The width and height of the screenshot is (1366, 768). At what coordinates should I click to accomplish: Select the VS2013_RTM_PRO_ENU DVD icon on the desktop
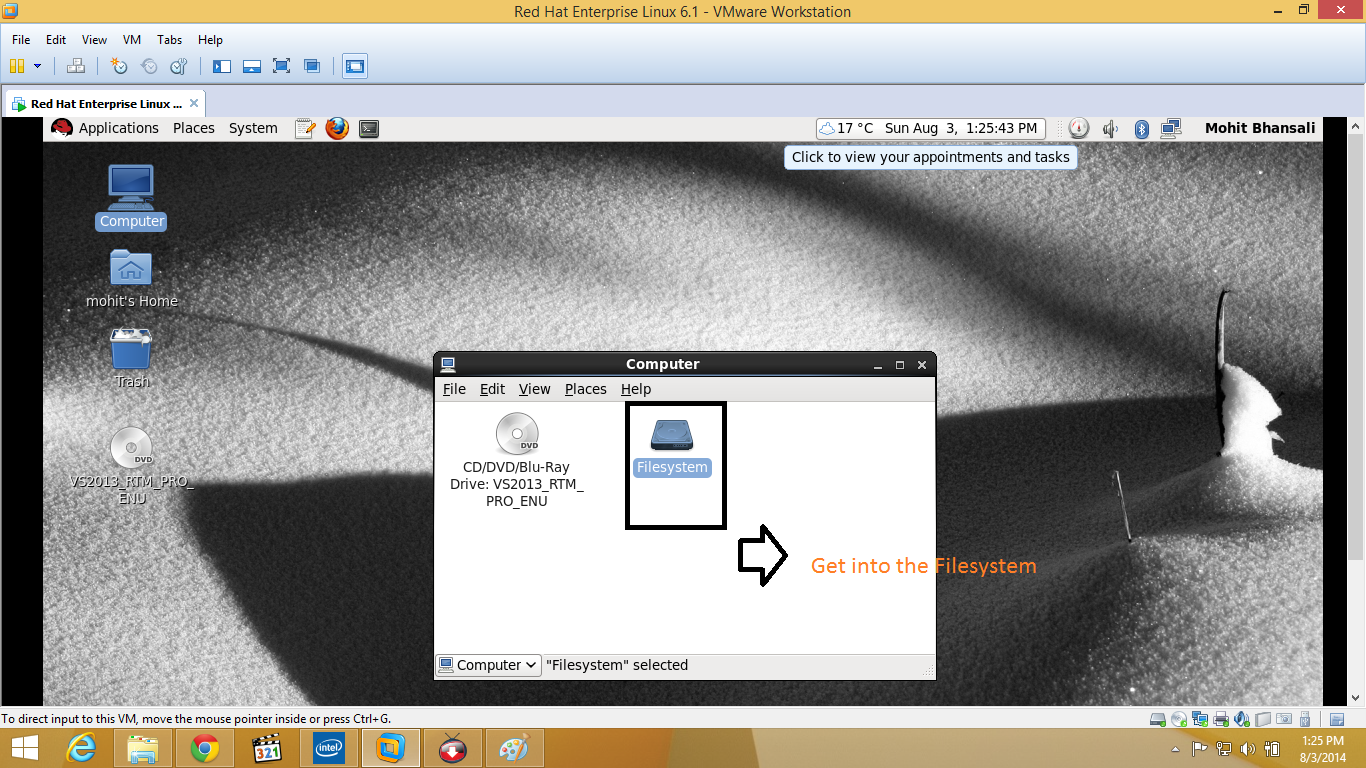pyautogui.click(x=131, y=467)
